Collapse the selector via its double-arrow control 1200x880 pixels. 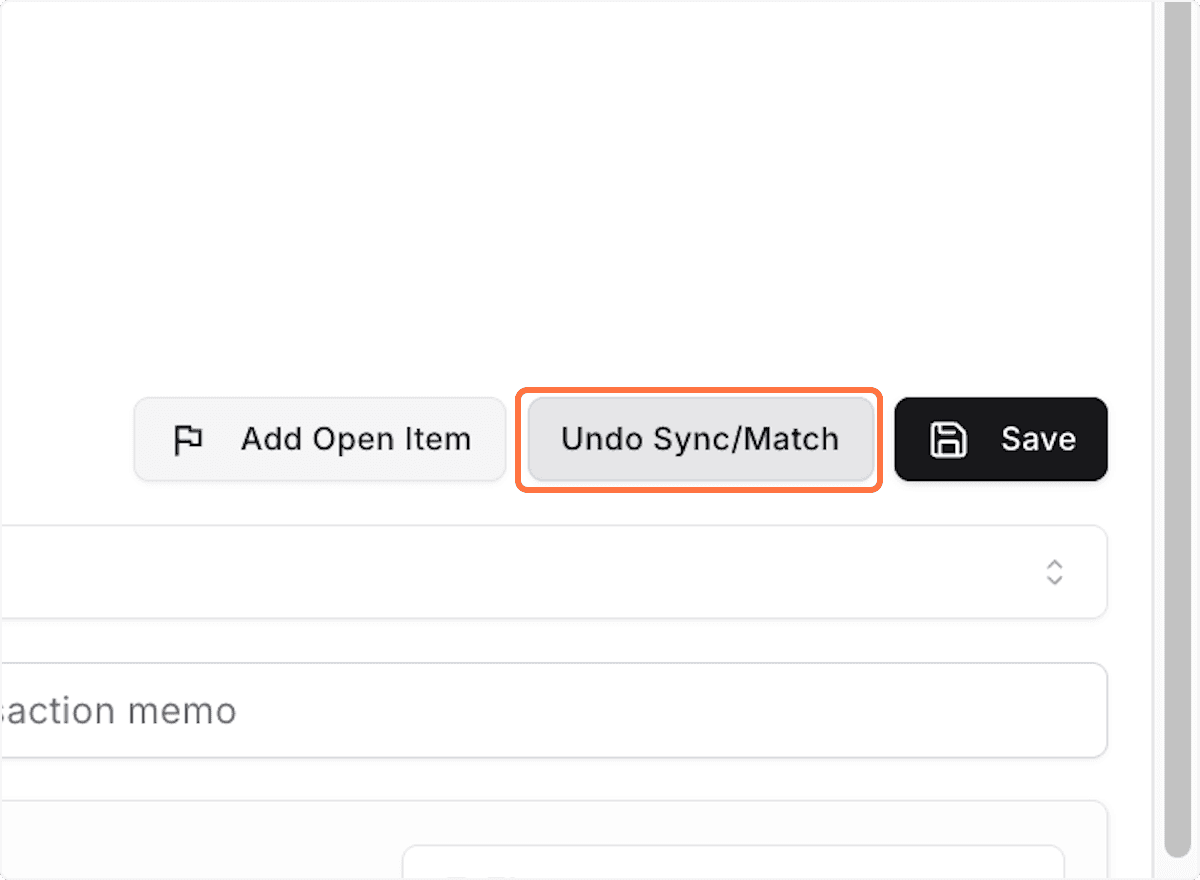point(1054,572)
